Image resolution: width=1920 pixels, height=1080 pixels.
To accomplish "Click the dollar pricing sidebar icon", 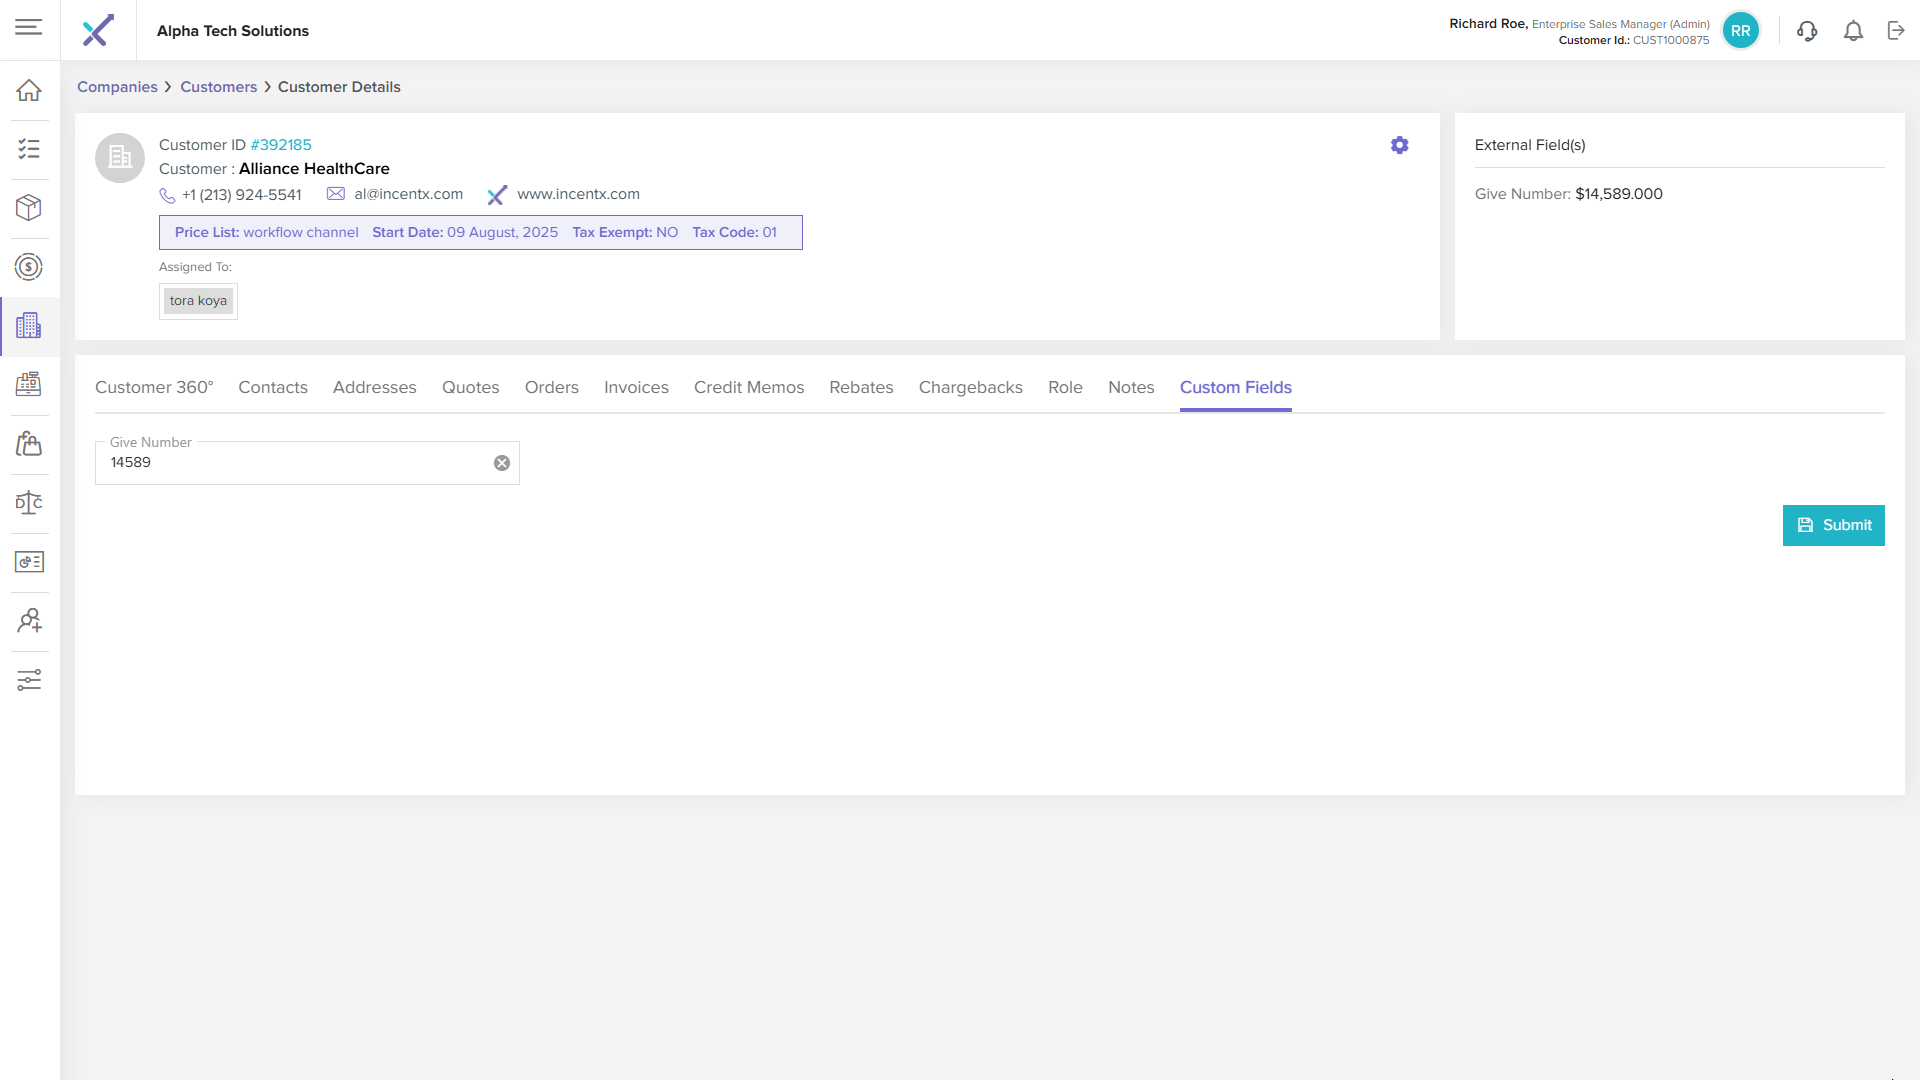I will (29, 267).
